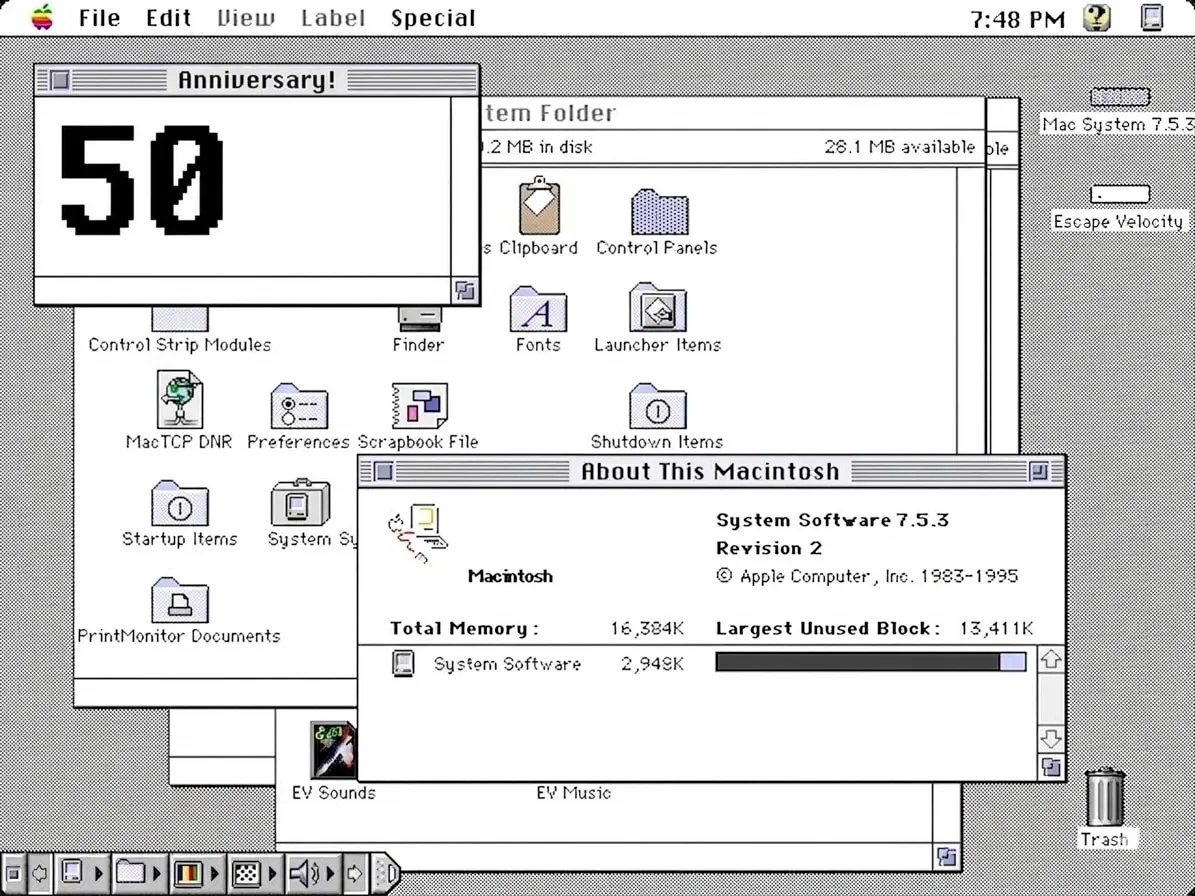Click the scroll up arrow in About This Macintosh
Screen dimensions: 1195x896
coord(1051,661)
